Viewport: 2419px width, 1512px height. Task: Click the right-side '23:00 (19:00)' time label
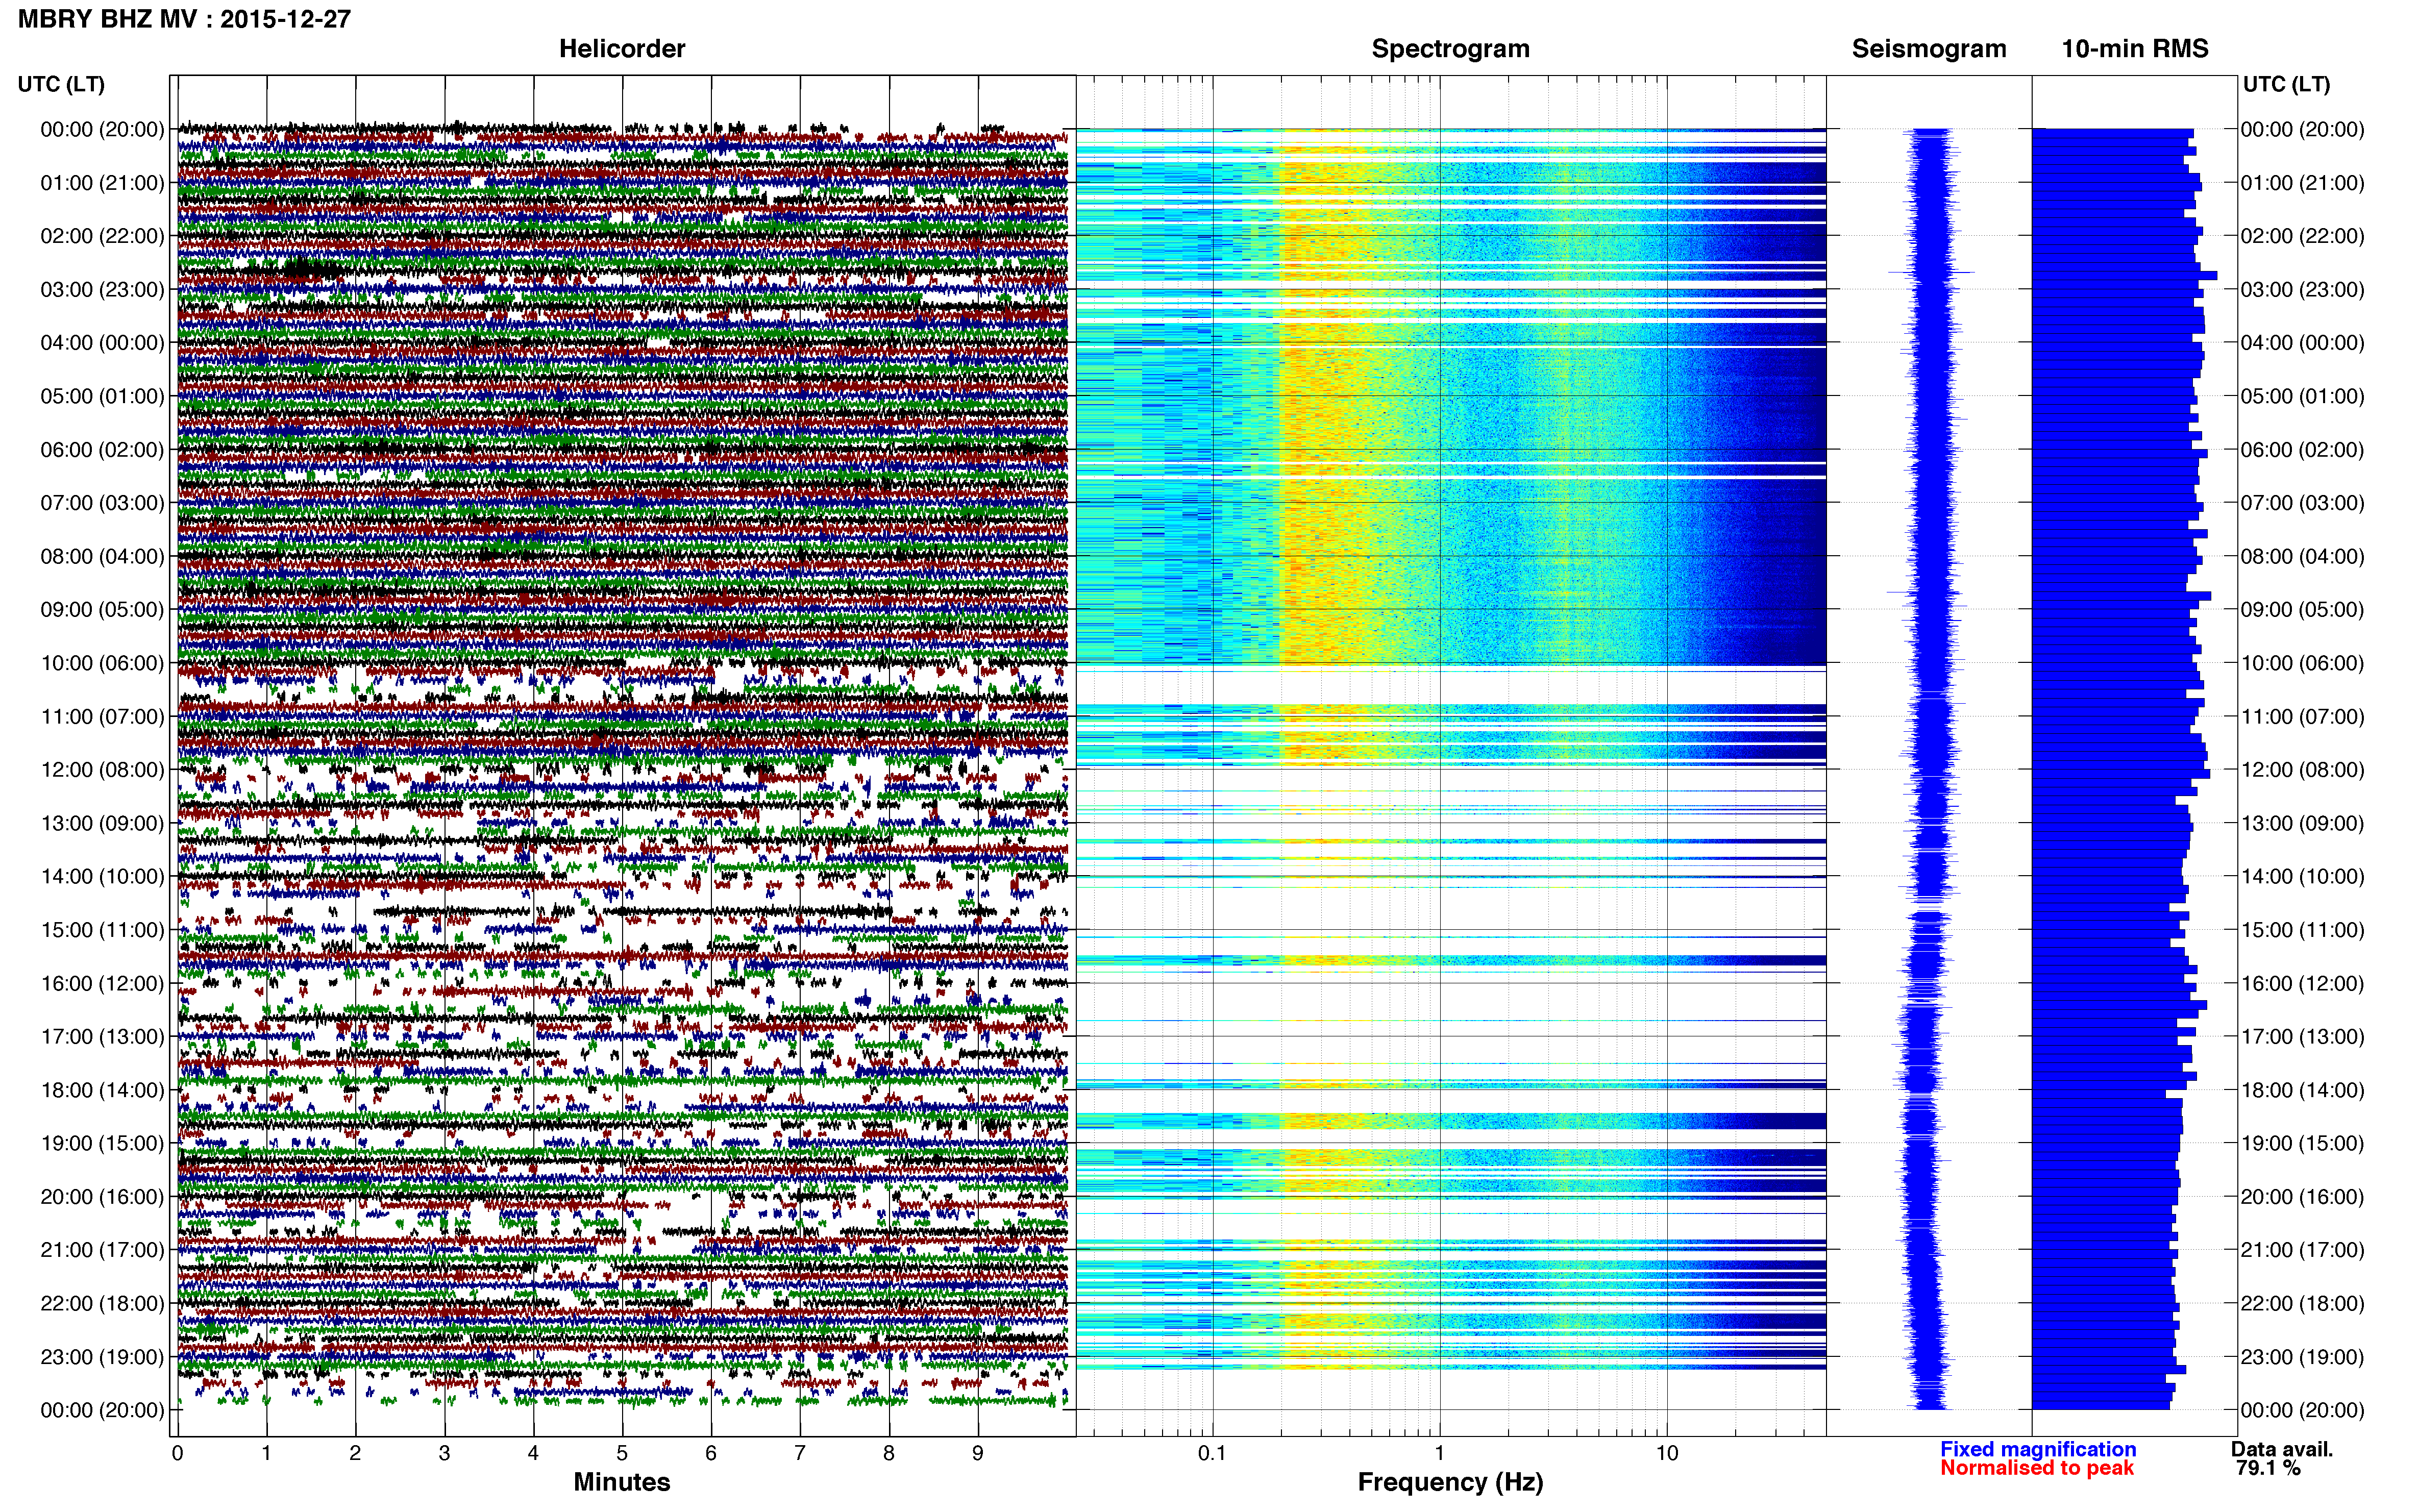(x=2302, y=1357)
